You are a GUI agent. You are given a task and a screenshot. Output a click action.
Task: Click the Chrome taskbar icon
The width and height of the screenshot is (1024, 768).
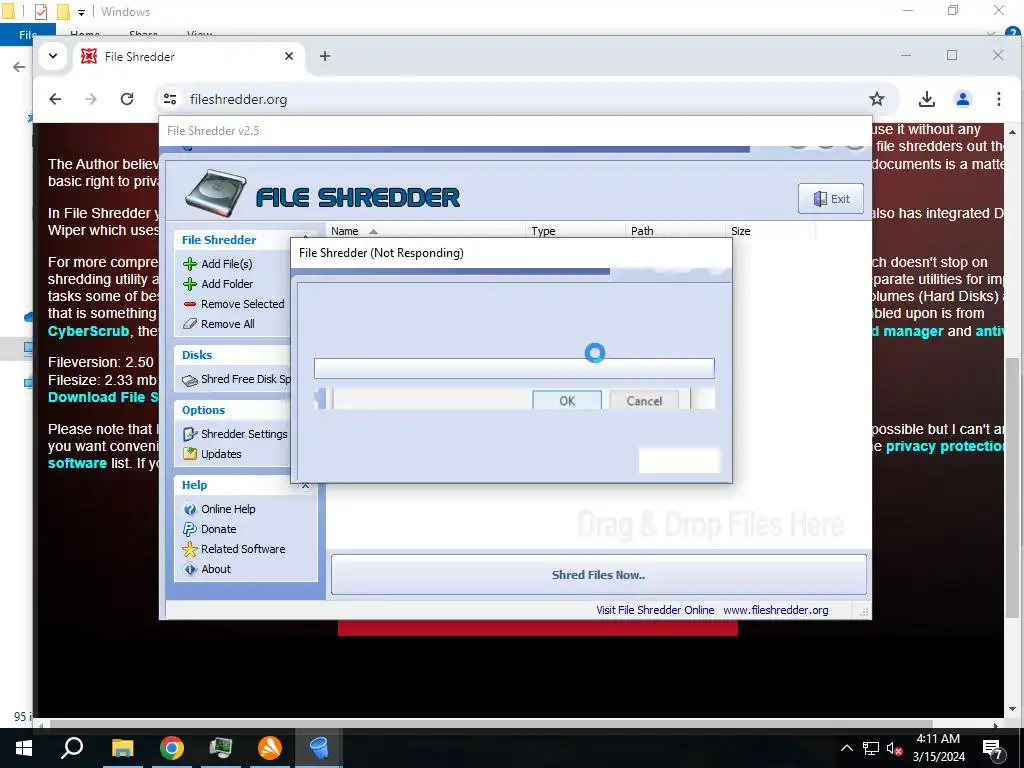(172, 748)
